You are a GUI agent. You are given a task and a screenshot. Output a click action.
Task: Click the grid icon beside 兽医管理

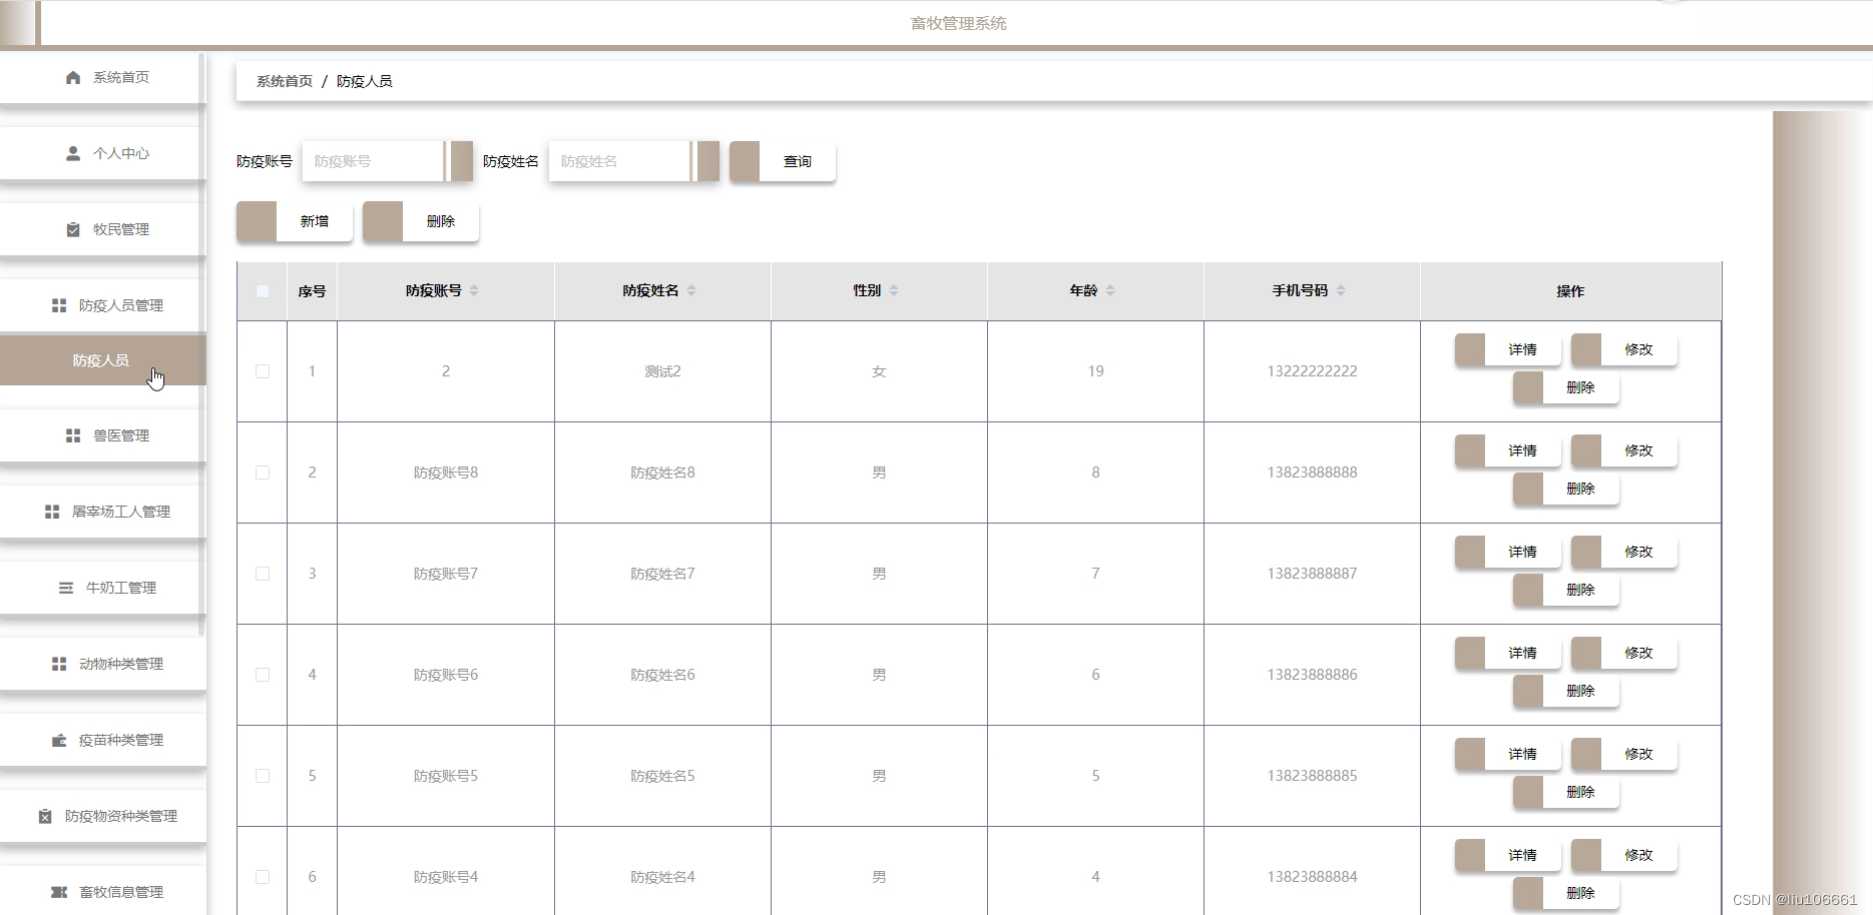pyautogui.click(x=73, y=435)
